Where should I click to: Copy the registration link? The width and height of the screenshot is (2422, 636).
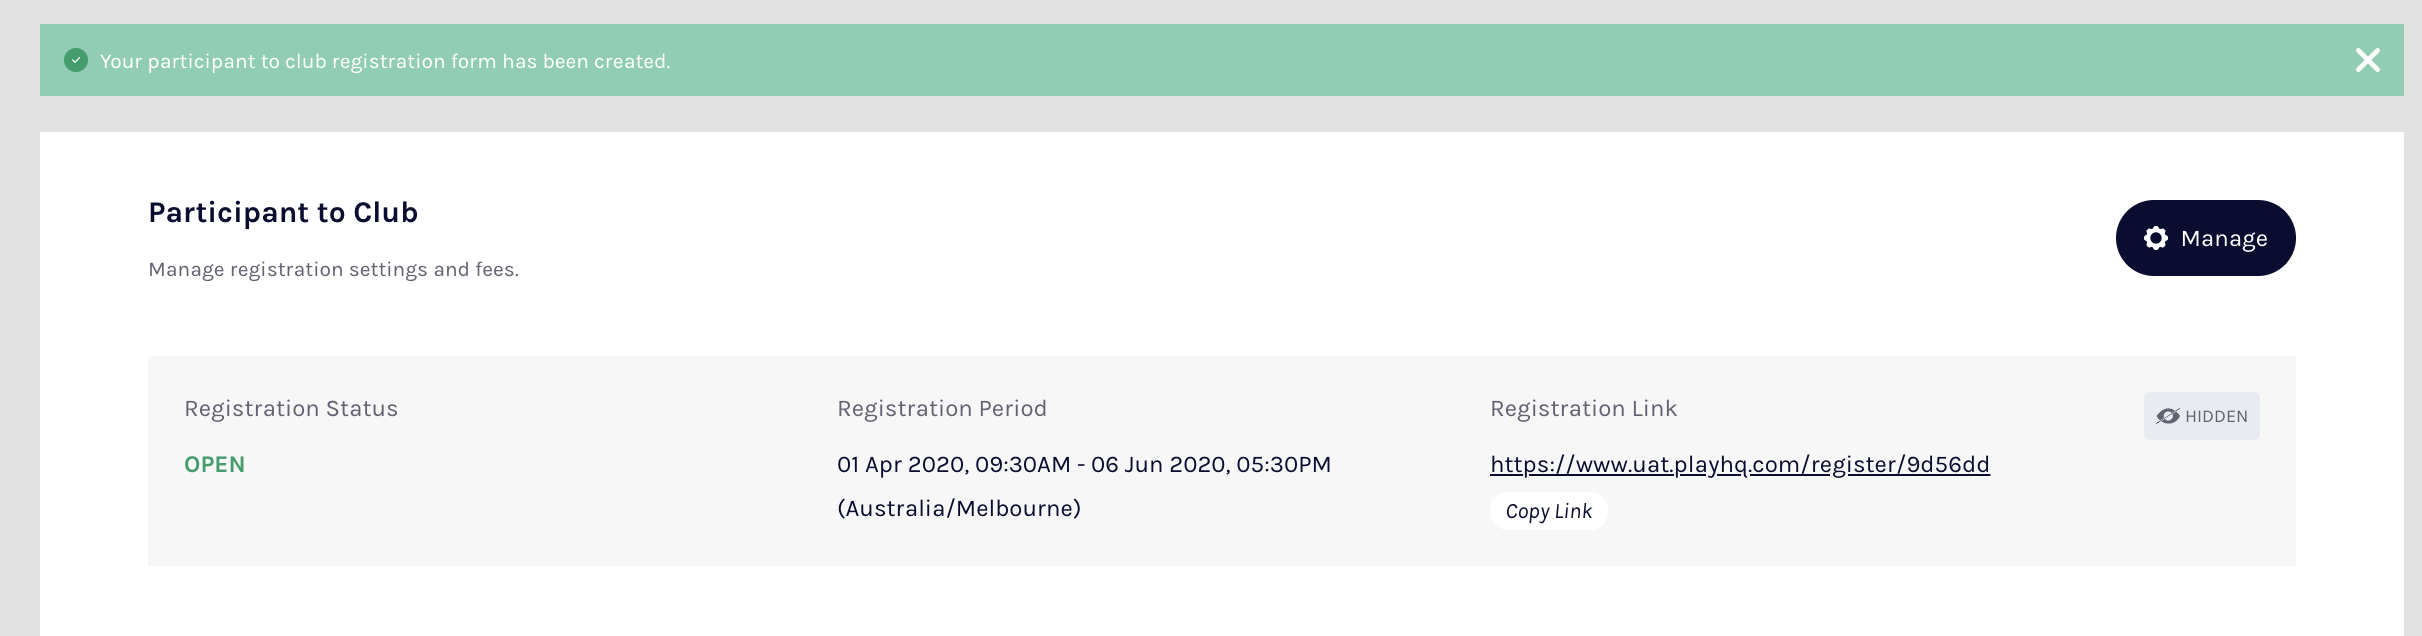[1548, 511]
